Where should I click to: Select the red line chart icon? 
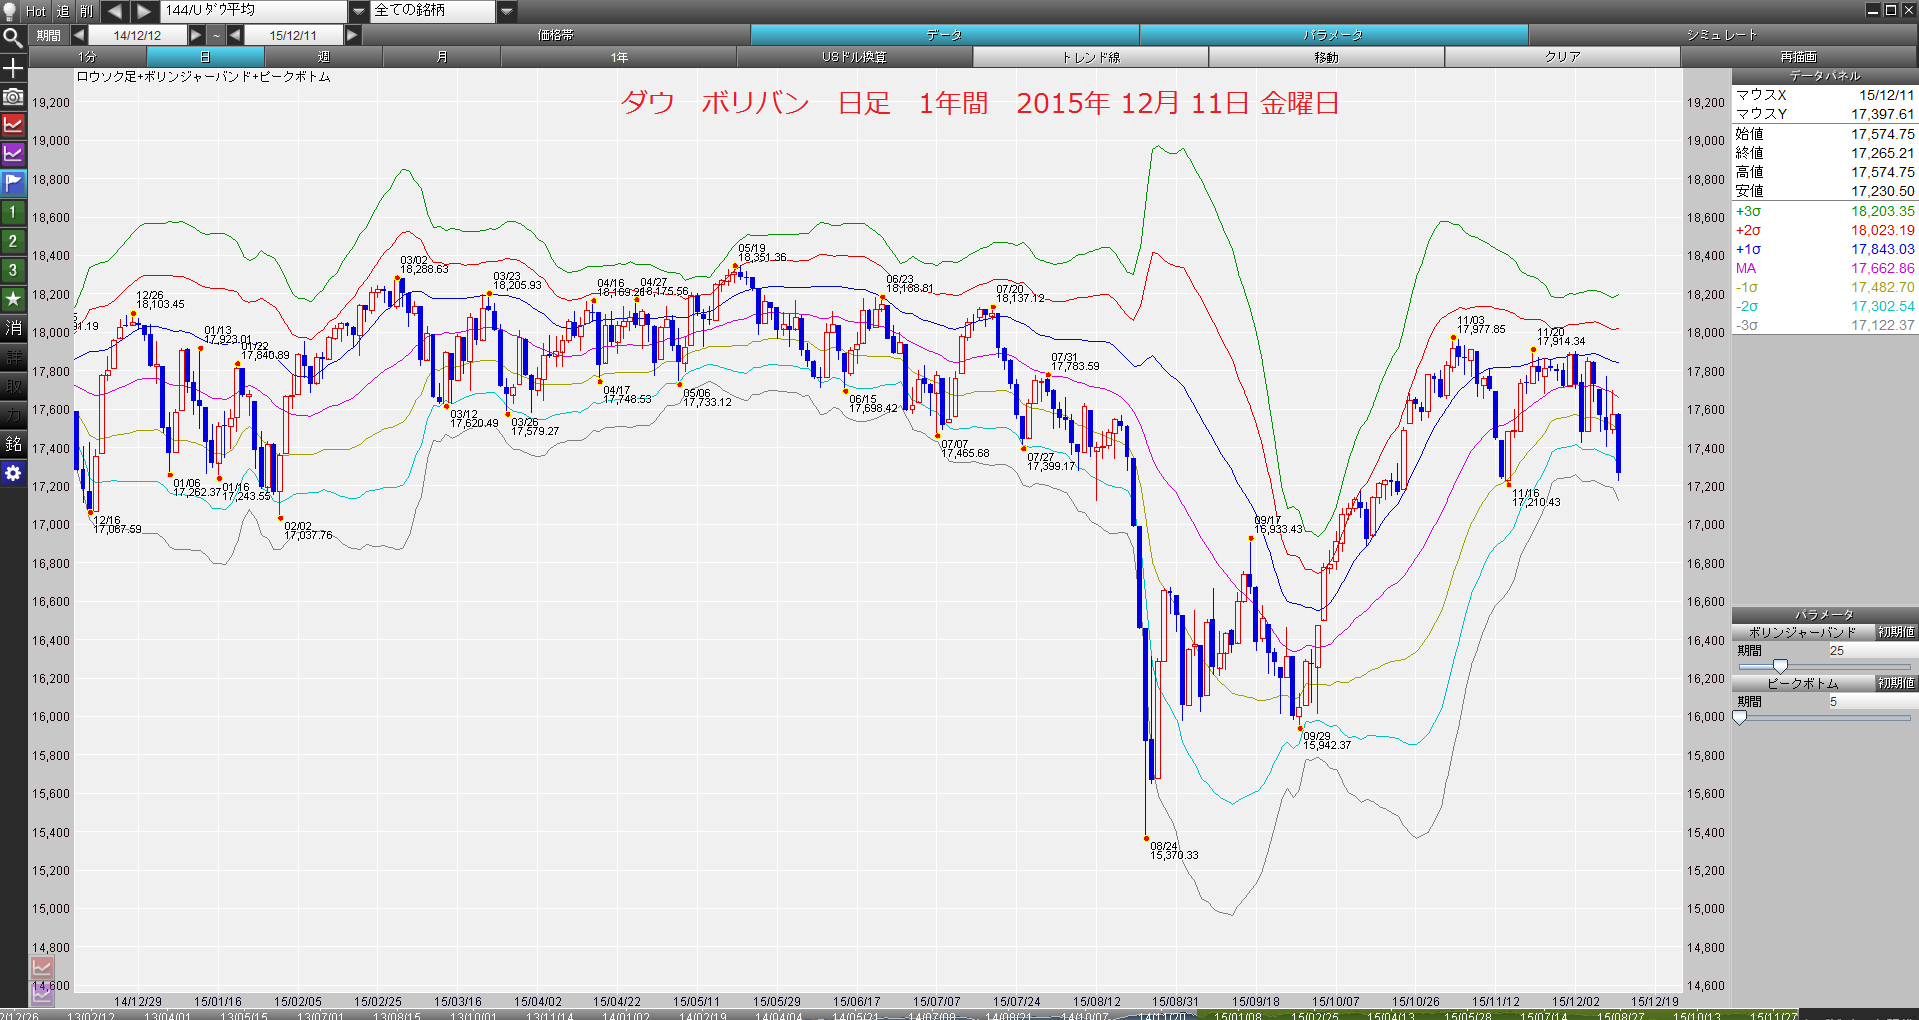(x=13, y=126)
